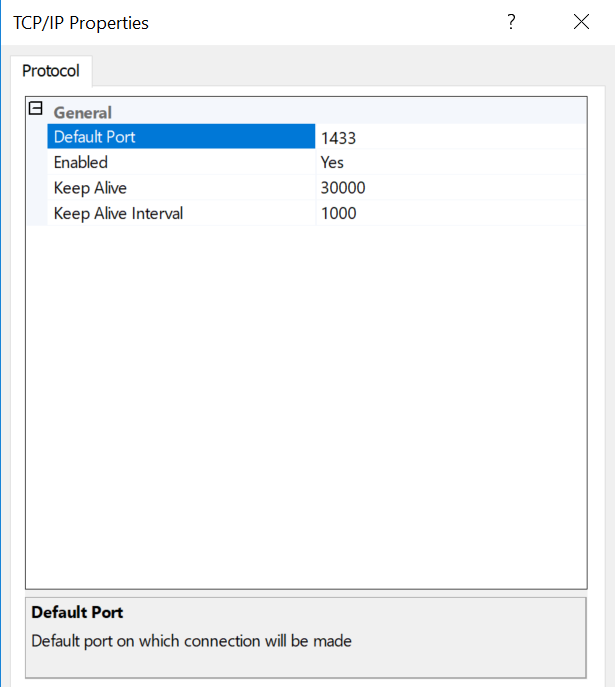Click the empty area below the property rows
This screenshot has height=687, width=615.
click(305, 400)
